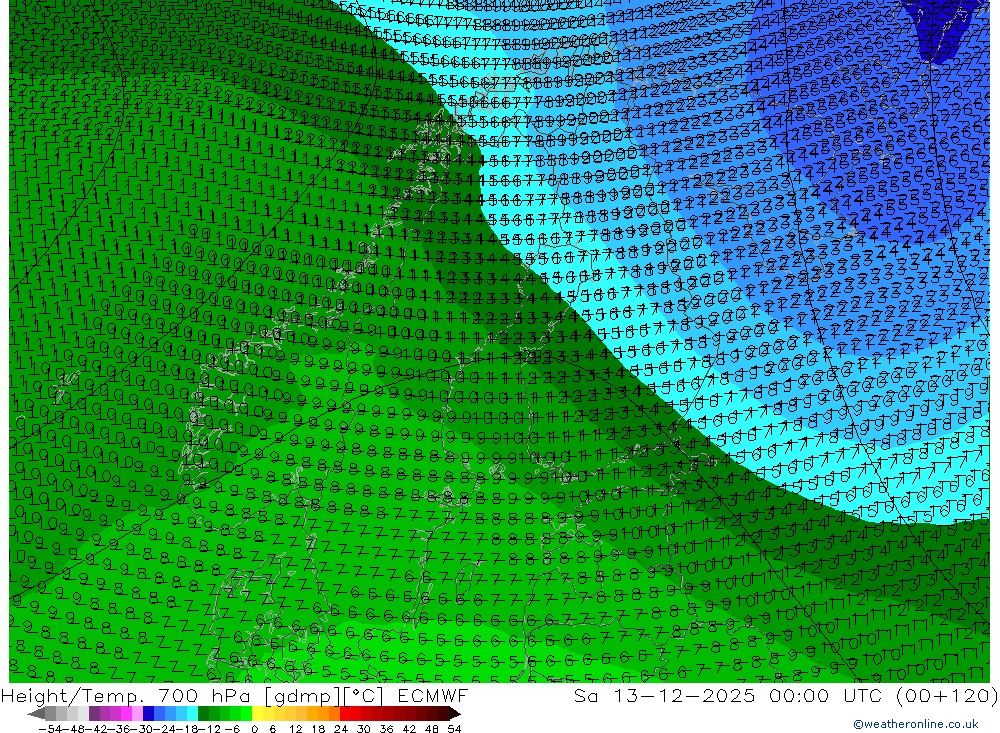Click the '13-12-2025' date text
The width and height of the screenshot is (1000, 733).
click(684, 695)
